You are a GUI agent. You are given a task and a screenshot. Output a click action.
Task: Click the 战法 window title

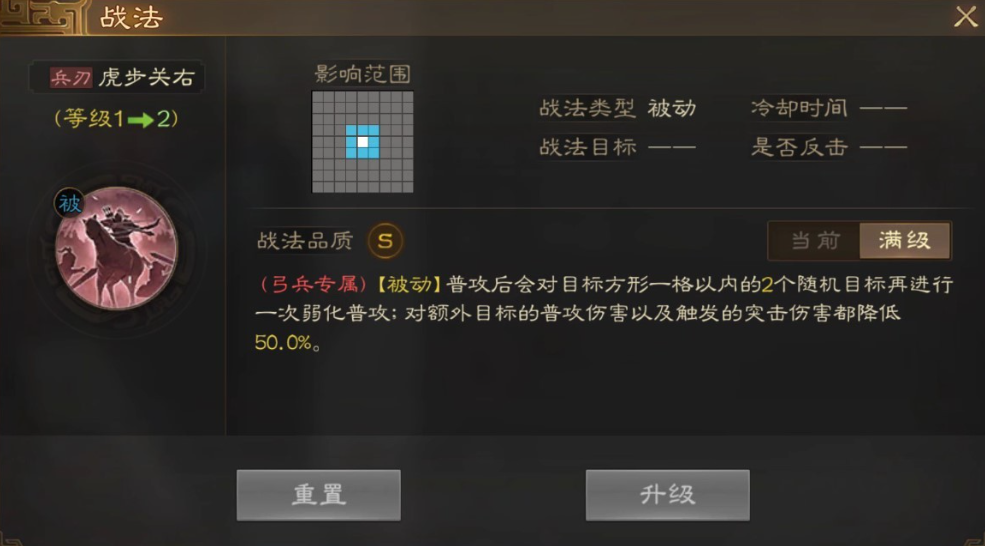(131, 18)
